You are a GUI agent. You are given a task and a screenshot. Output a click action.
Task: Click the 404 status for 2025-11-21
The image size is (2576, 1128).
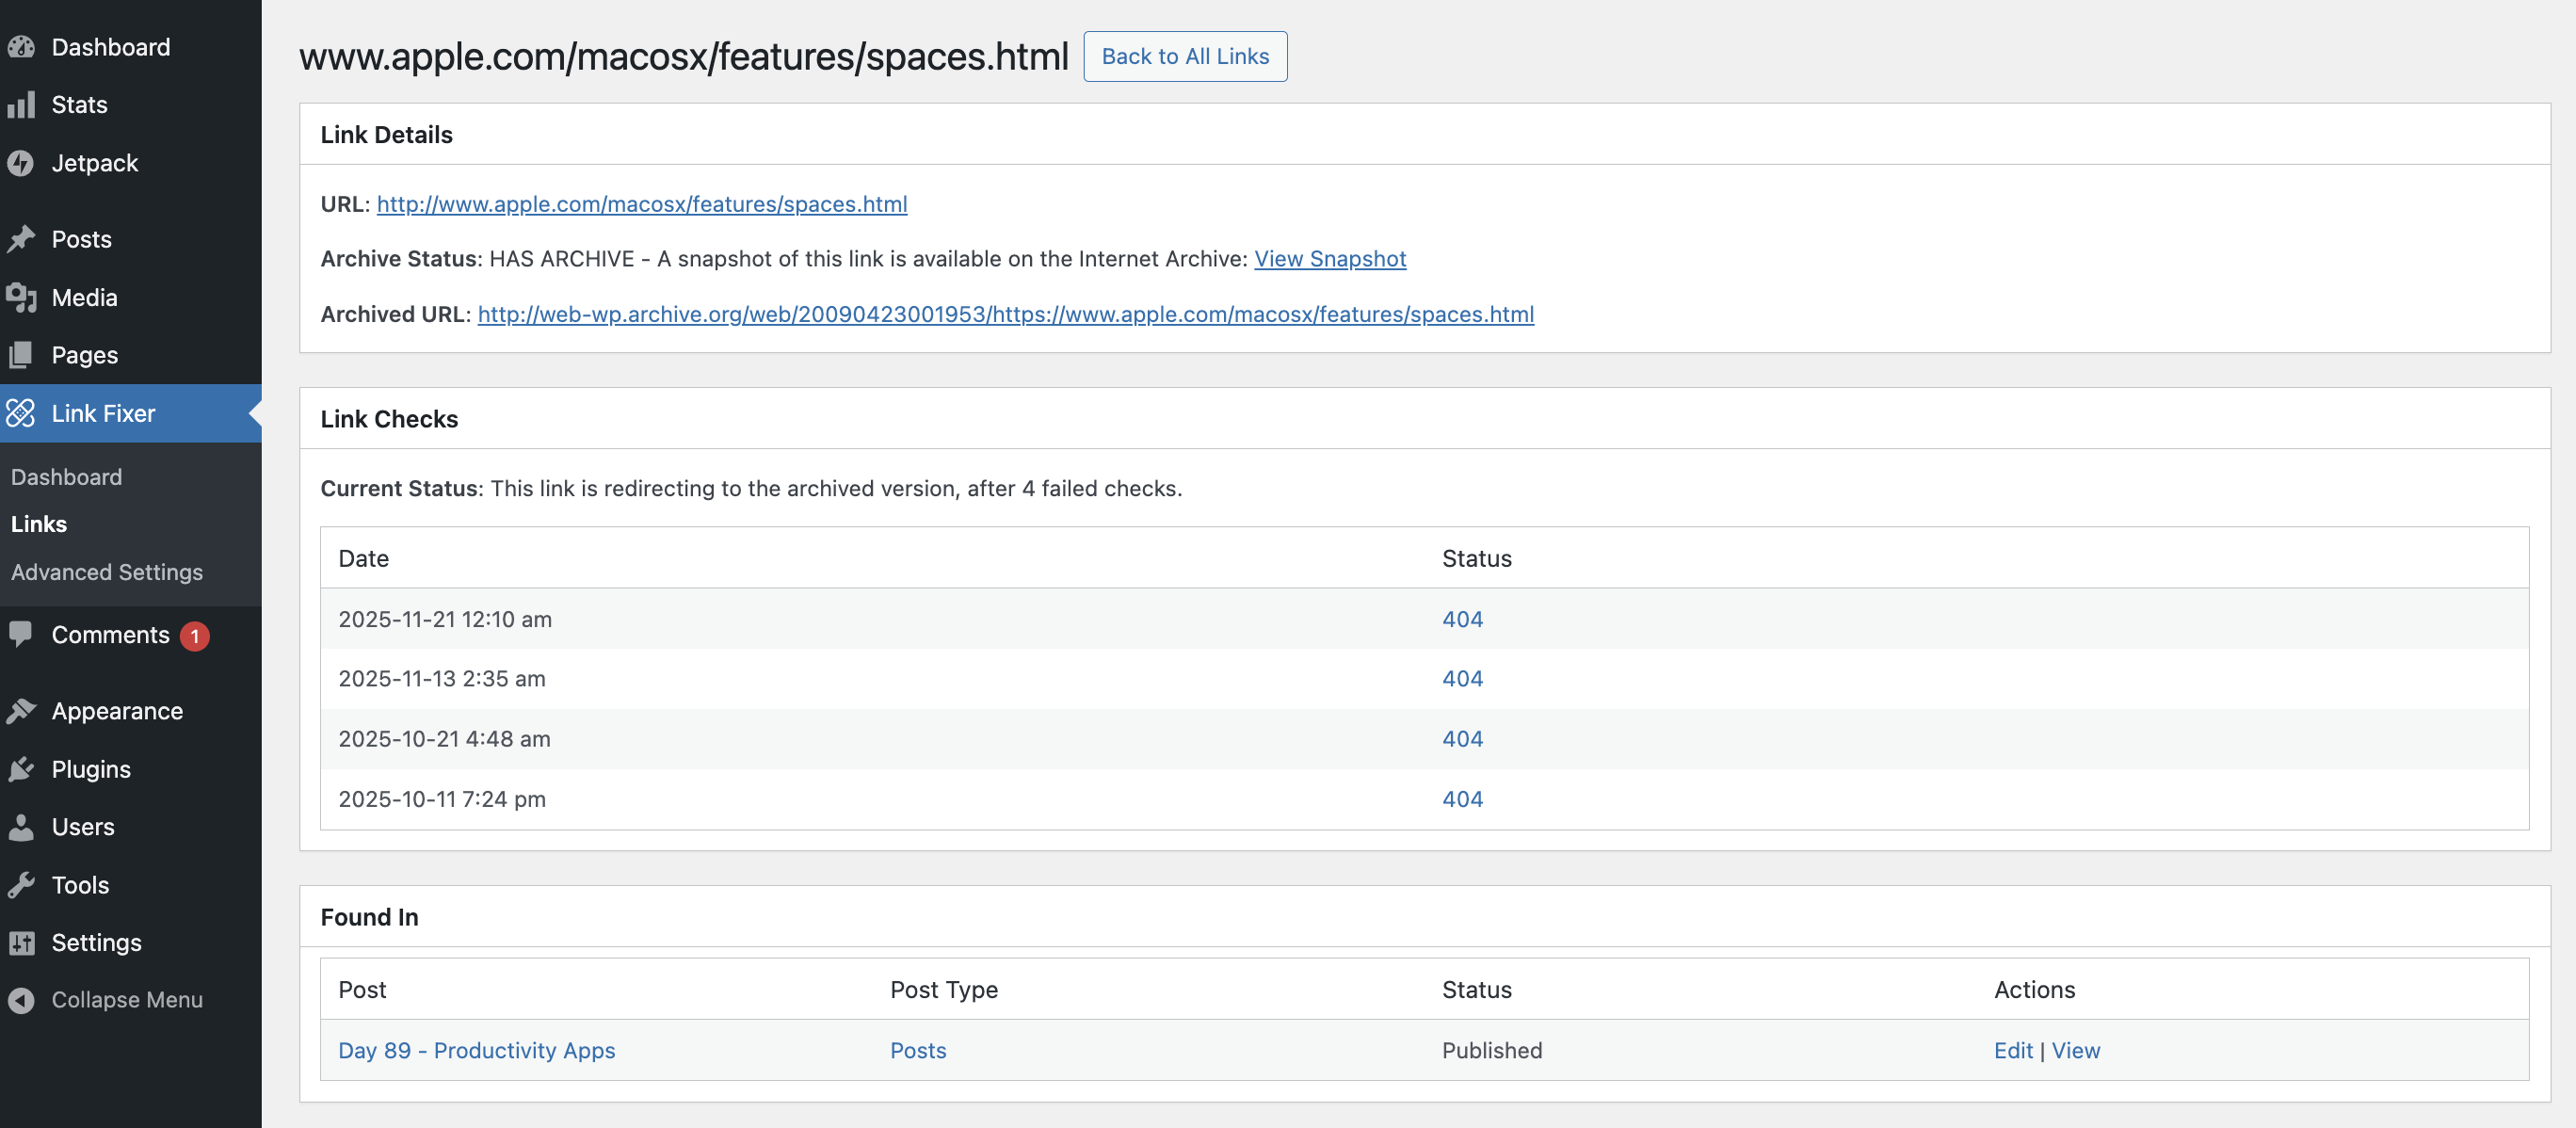tap(1462, 619)
